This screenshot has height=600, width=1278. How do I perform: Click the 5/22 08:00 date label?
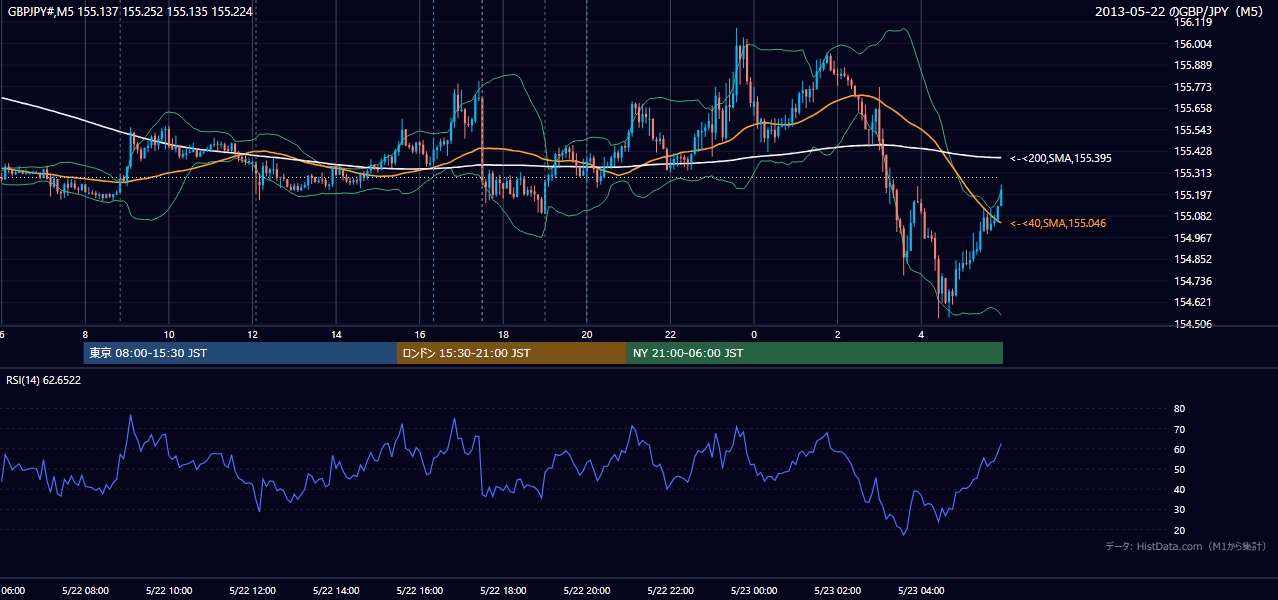pyautogui.click(x=85, y=590)
